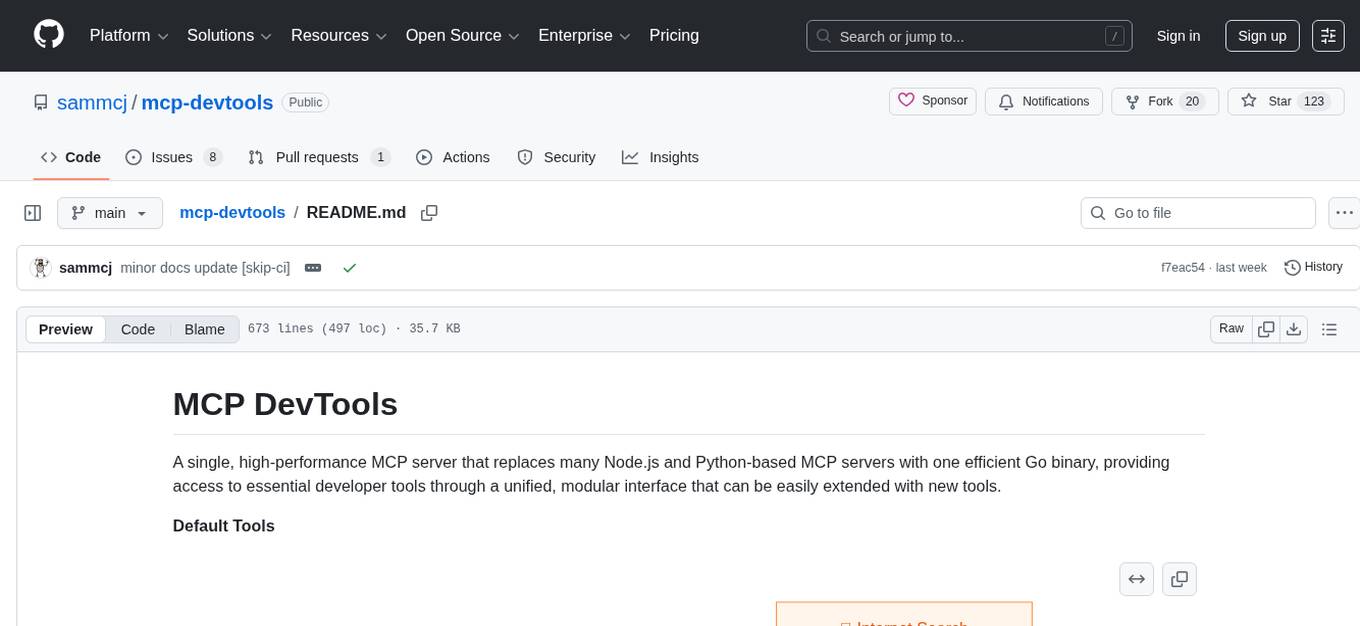Image resolution: width=1360 pixels, height=626 pixels.
Task: Sponsor the mcp-devtools repository
Action: pos(932,101)
